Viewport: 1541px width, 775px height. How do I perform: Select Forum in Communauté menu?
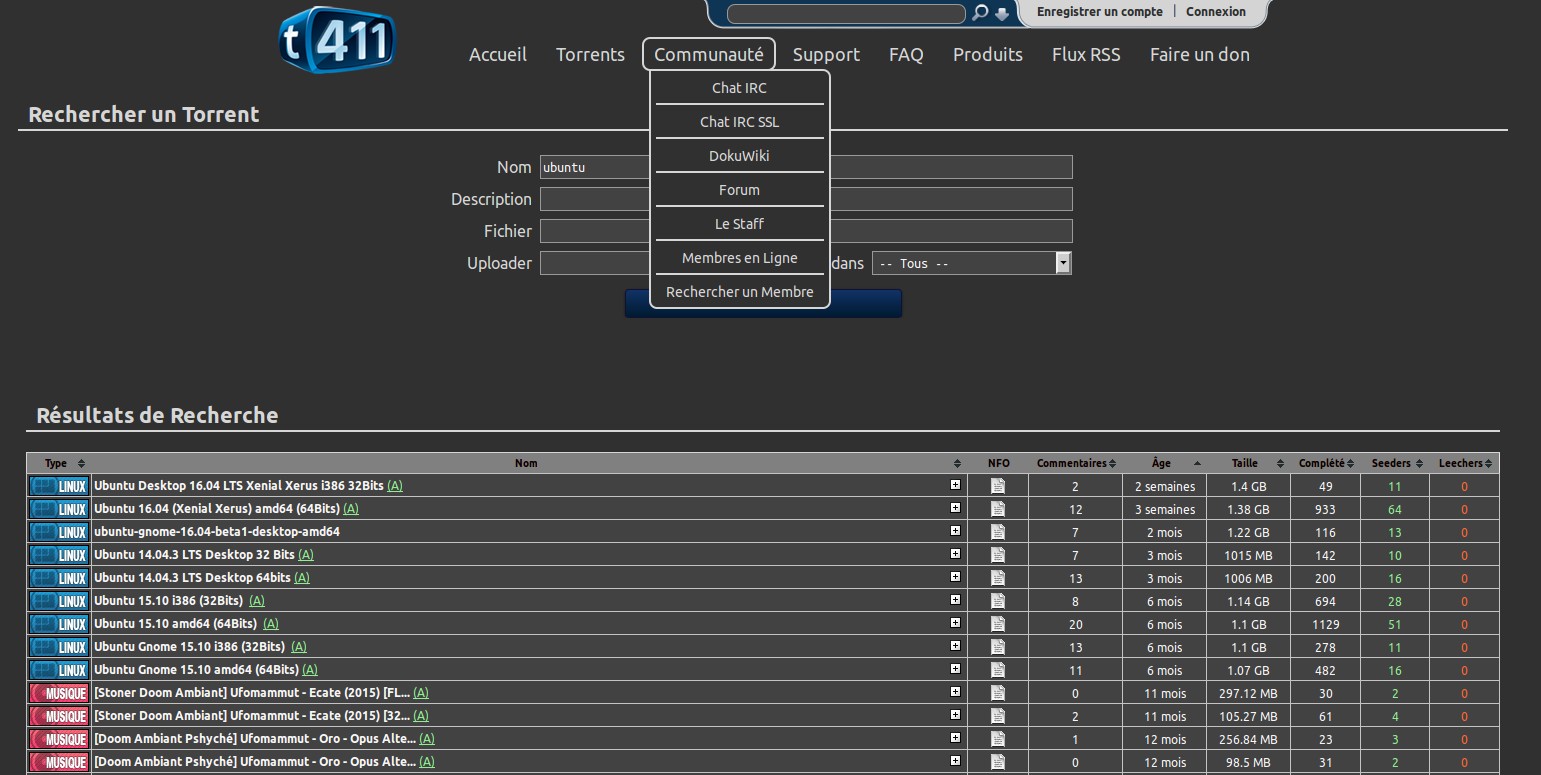point(739,190)
